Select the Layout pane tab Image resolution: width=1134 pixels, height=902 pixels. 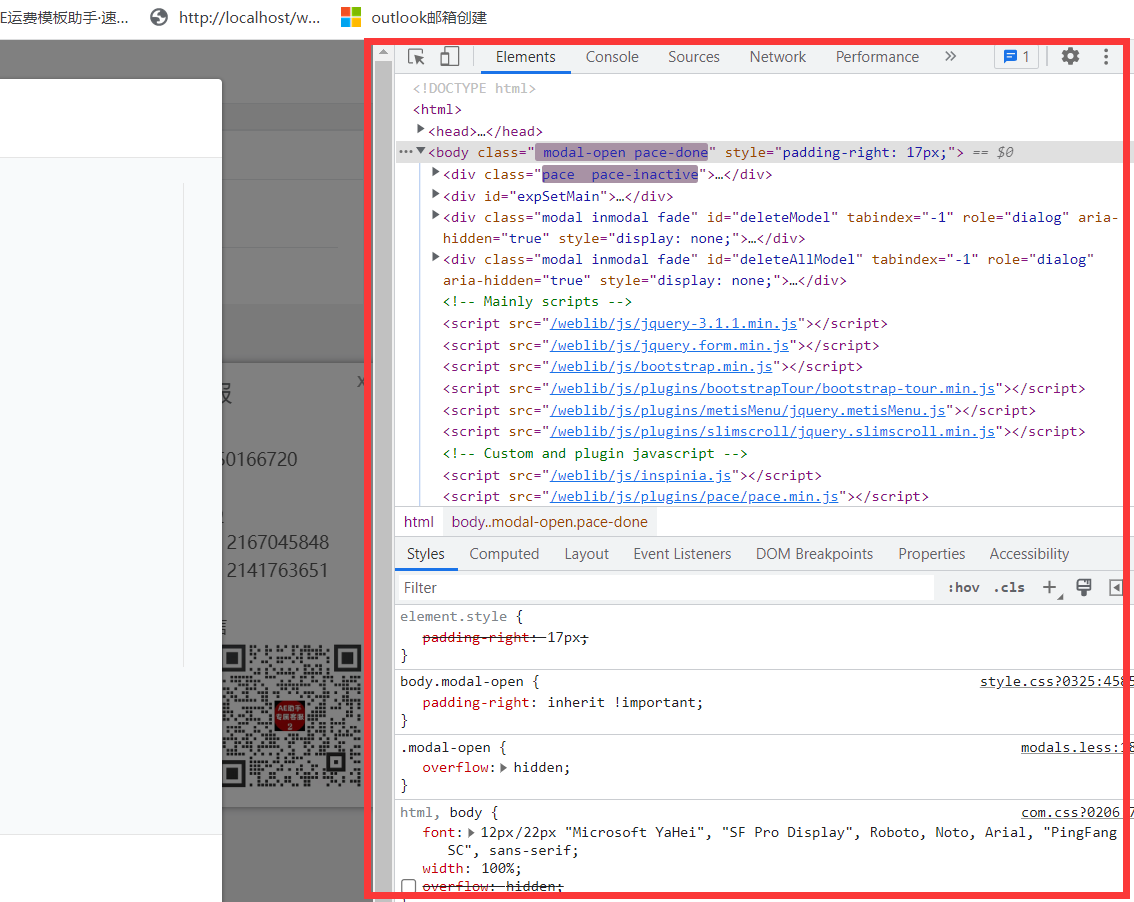tap(587, 554)
